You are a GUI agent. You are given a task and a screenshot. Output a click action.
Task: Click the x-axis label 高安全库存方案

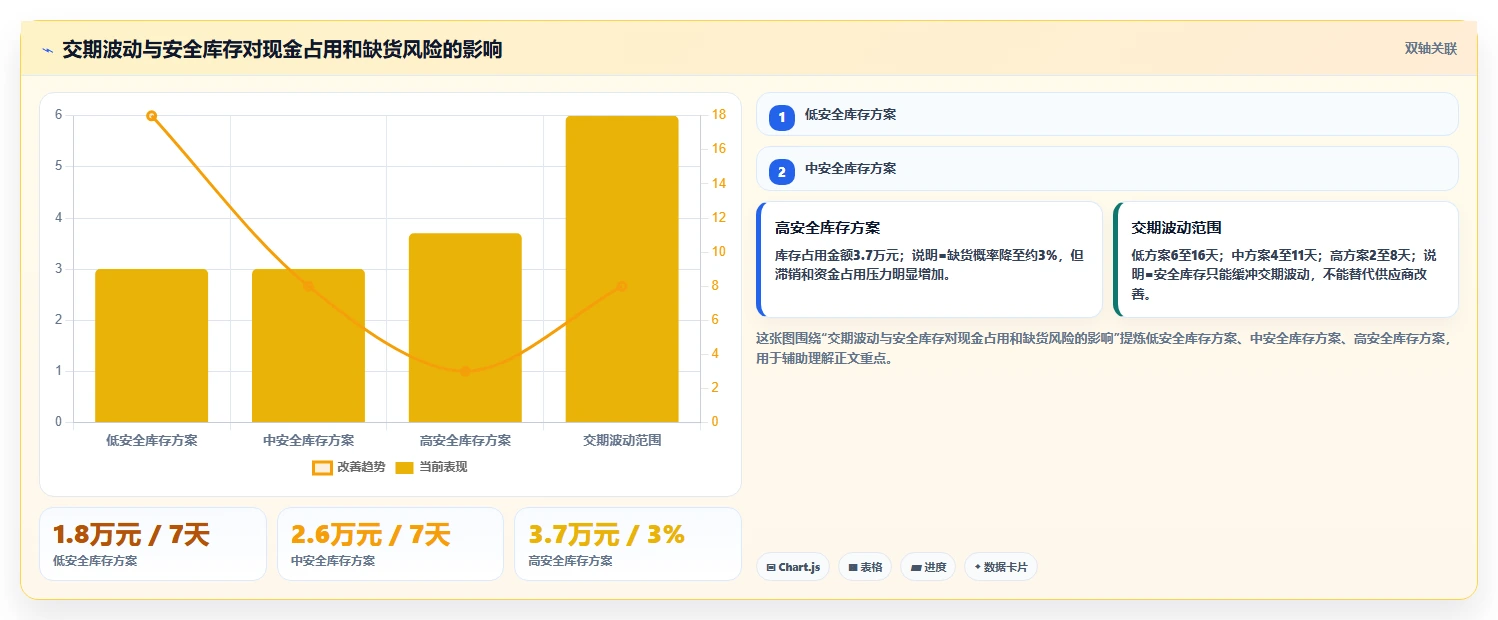tap(465, 440)
